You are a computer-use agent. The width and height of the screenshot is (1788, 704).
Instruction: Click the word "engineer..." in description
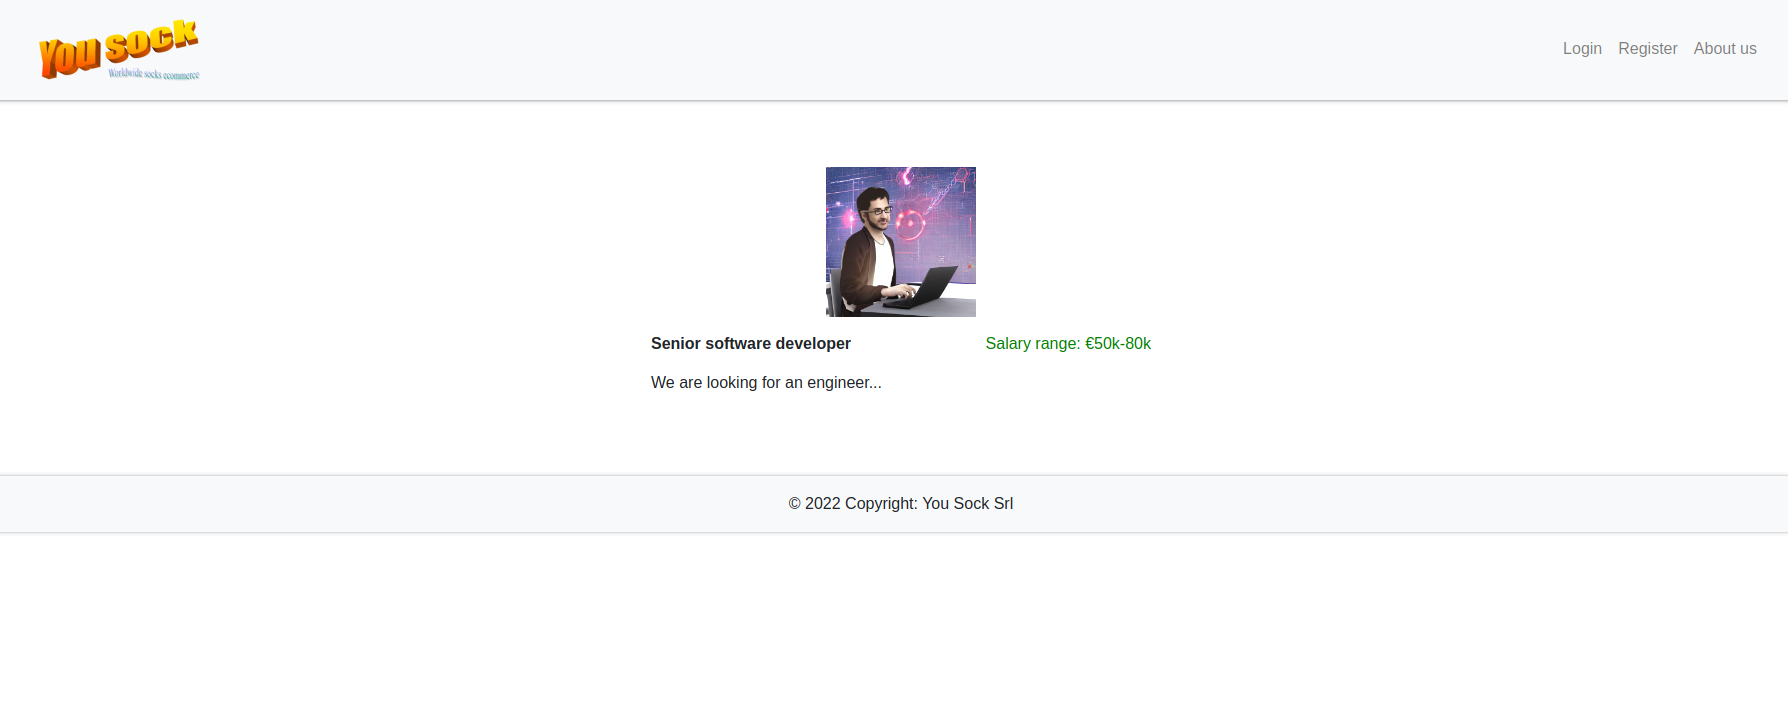(844, 383)
